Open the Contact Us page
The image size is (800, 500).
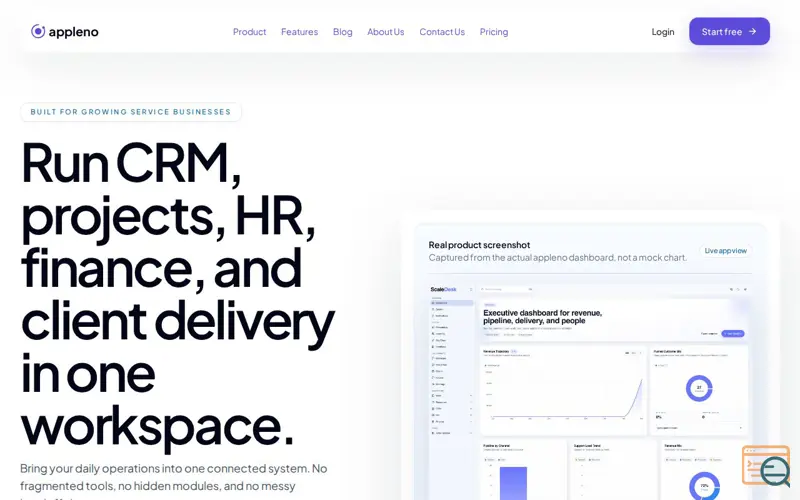(442, 32)
